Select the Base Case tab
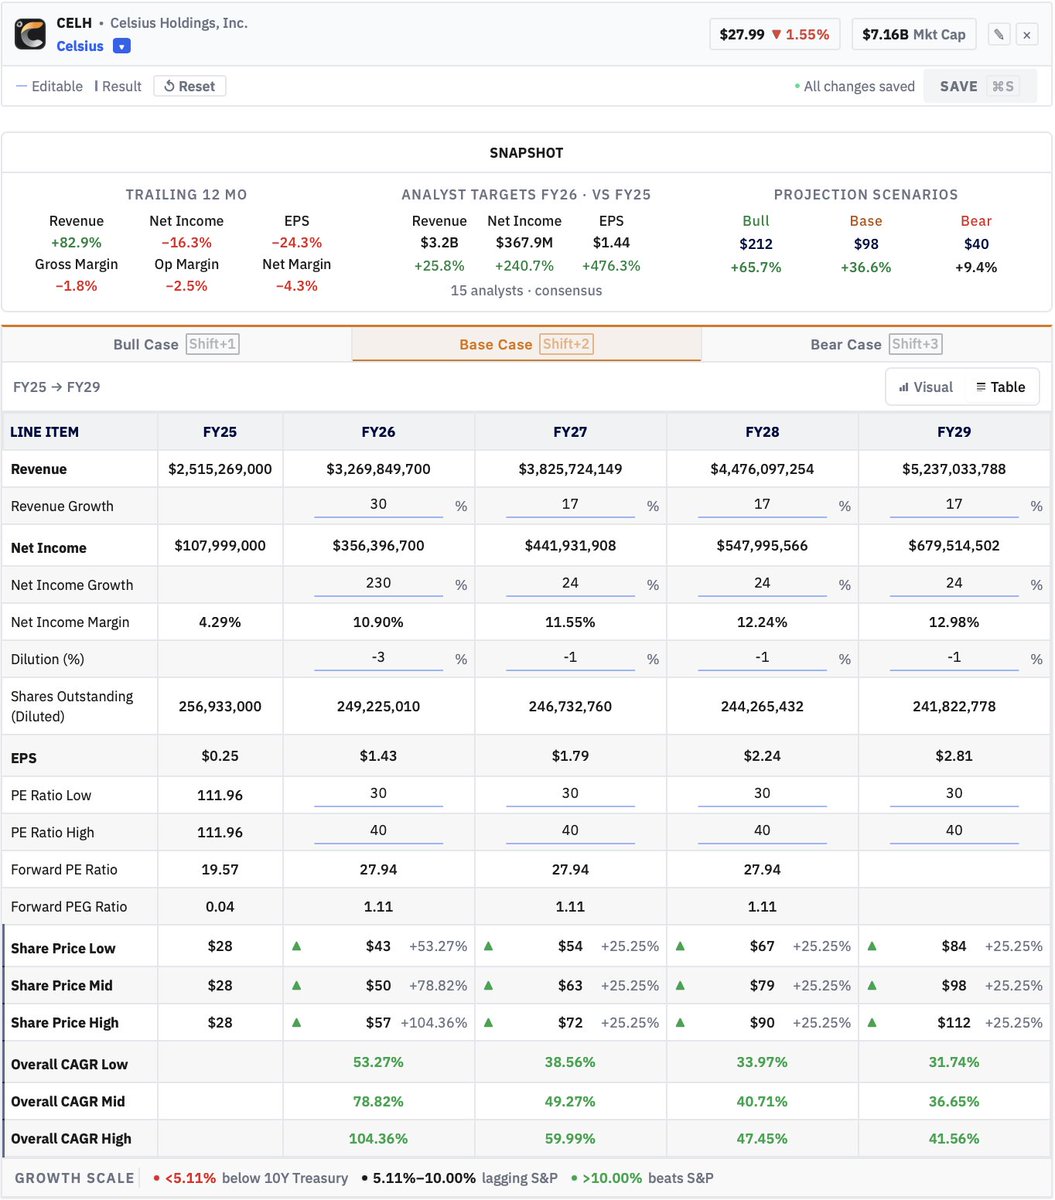Image resolution: width=1055 pixels, height=1200 pixels. [526, 344]
